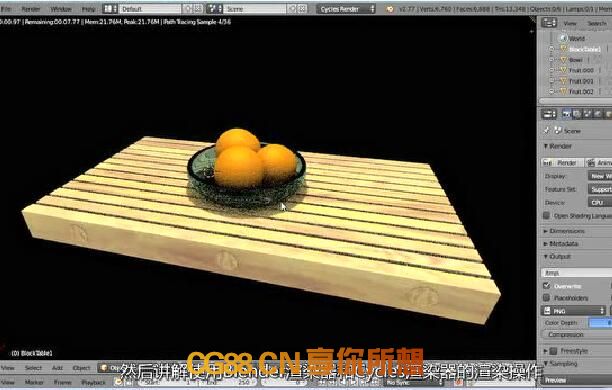
Task: Click the output path field
Action: click(576, 272)
